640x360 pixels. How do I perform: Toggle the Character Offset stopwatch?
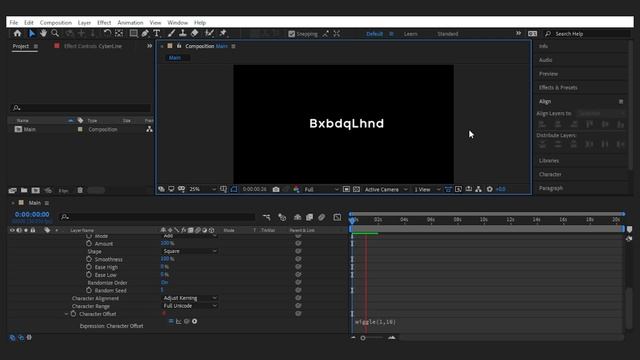73,314
